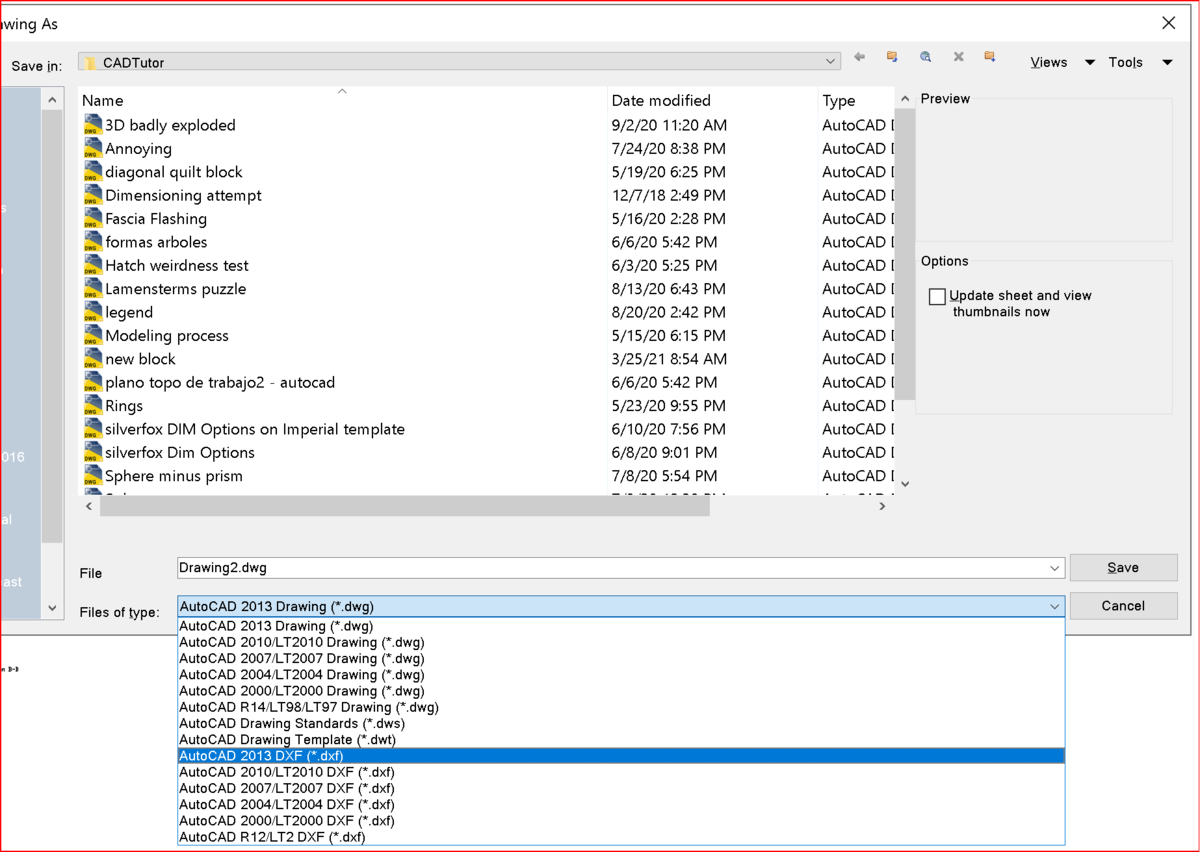The image size is (1200, 852).
Task: Enable Update sheet and view thumbnails checkbox
Action: [x=937, y=297]
